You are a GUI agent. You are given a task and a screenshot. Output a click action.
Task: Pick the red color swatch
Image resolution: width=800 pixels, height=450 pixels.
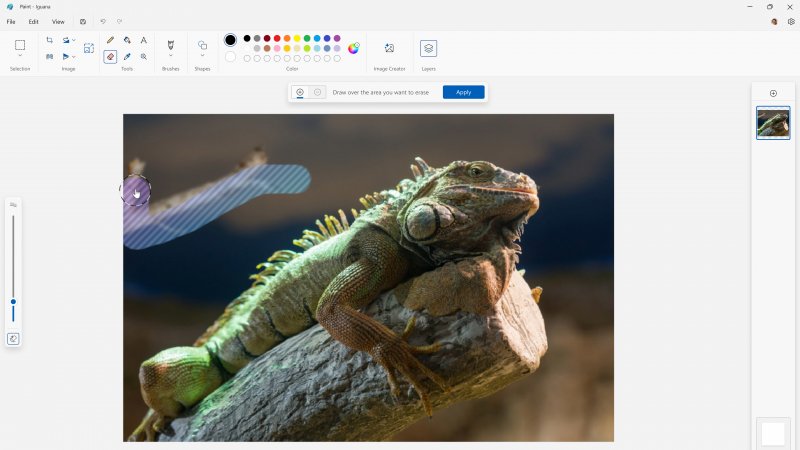coord(277,38)
